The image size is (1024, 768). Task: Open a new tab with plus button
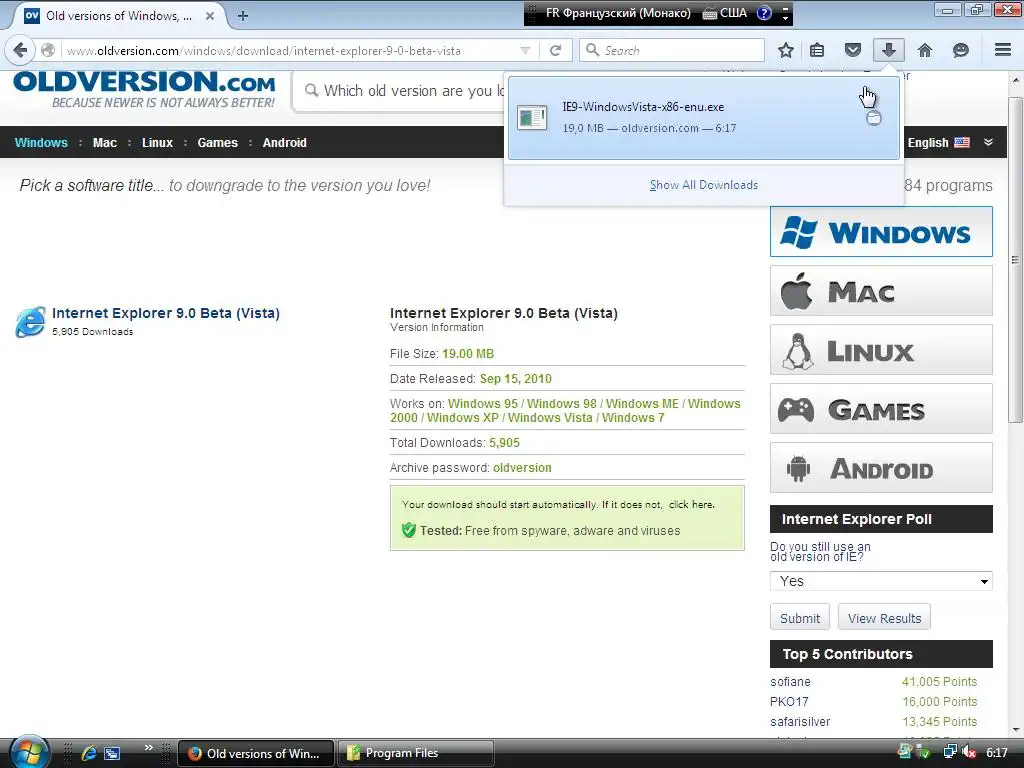click(243, 16)
